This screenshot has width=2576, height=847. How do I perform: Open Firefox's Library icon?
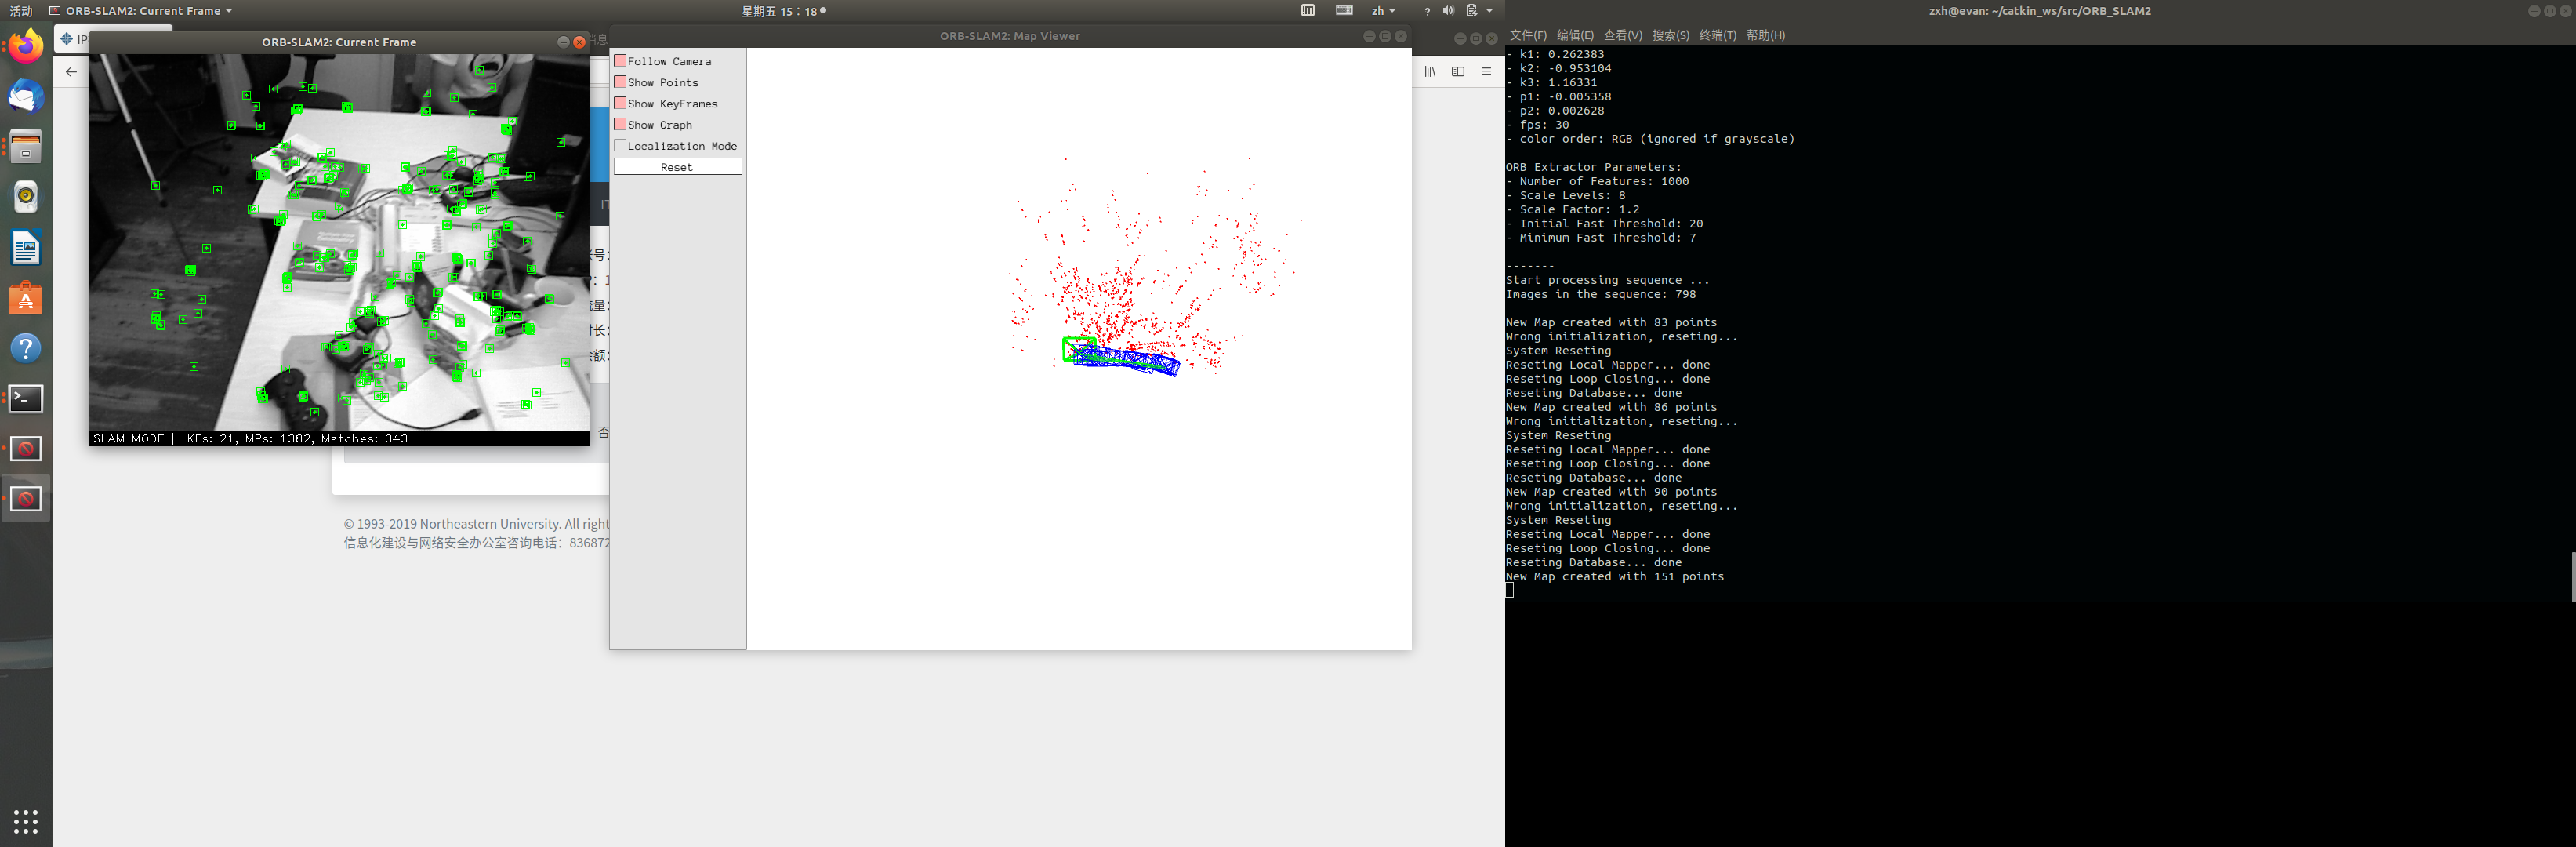[1430, 72]
